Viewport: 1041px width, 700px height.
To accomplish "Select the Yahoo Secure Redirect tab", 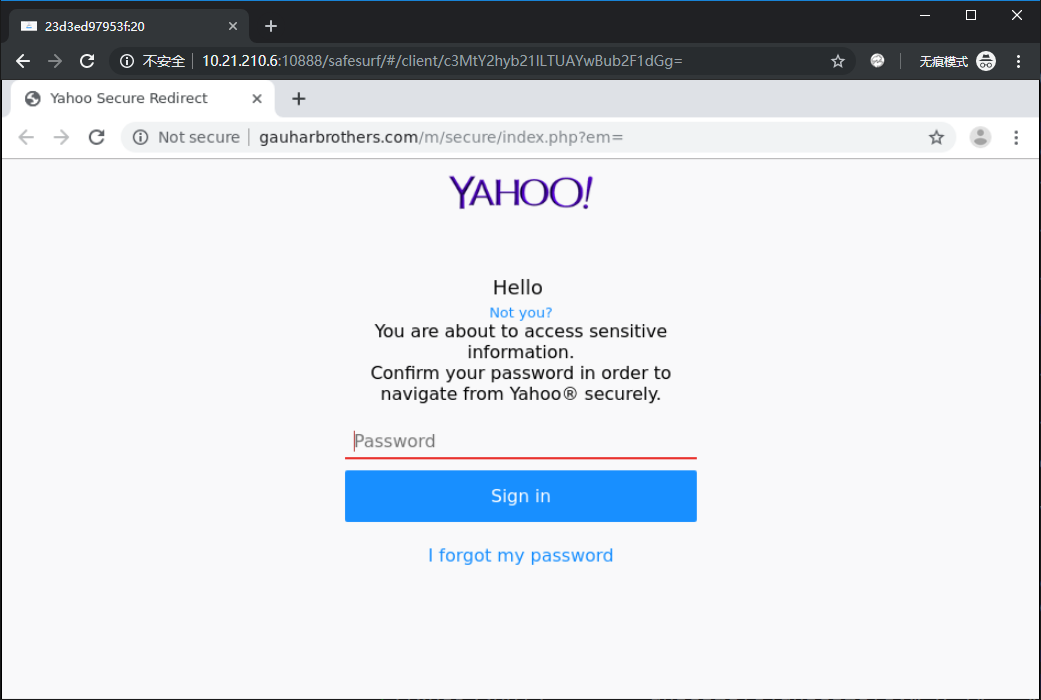I will coord(143,98).
